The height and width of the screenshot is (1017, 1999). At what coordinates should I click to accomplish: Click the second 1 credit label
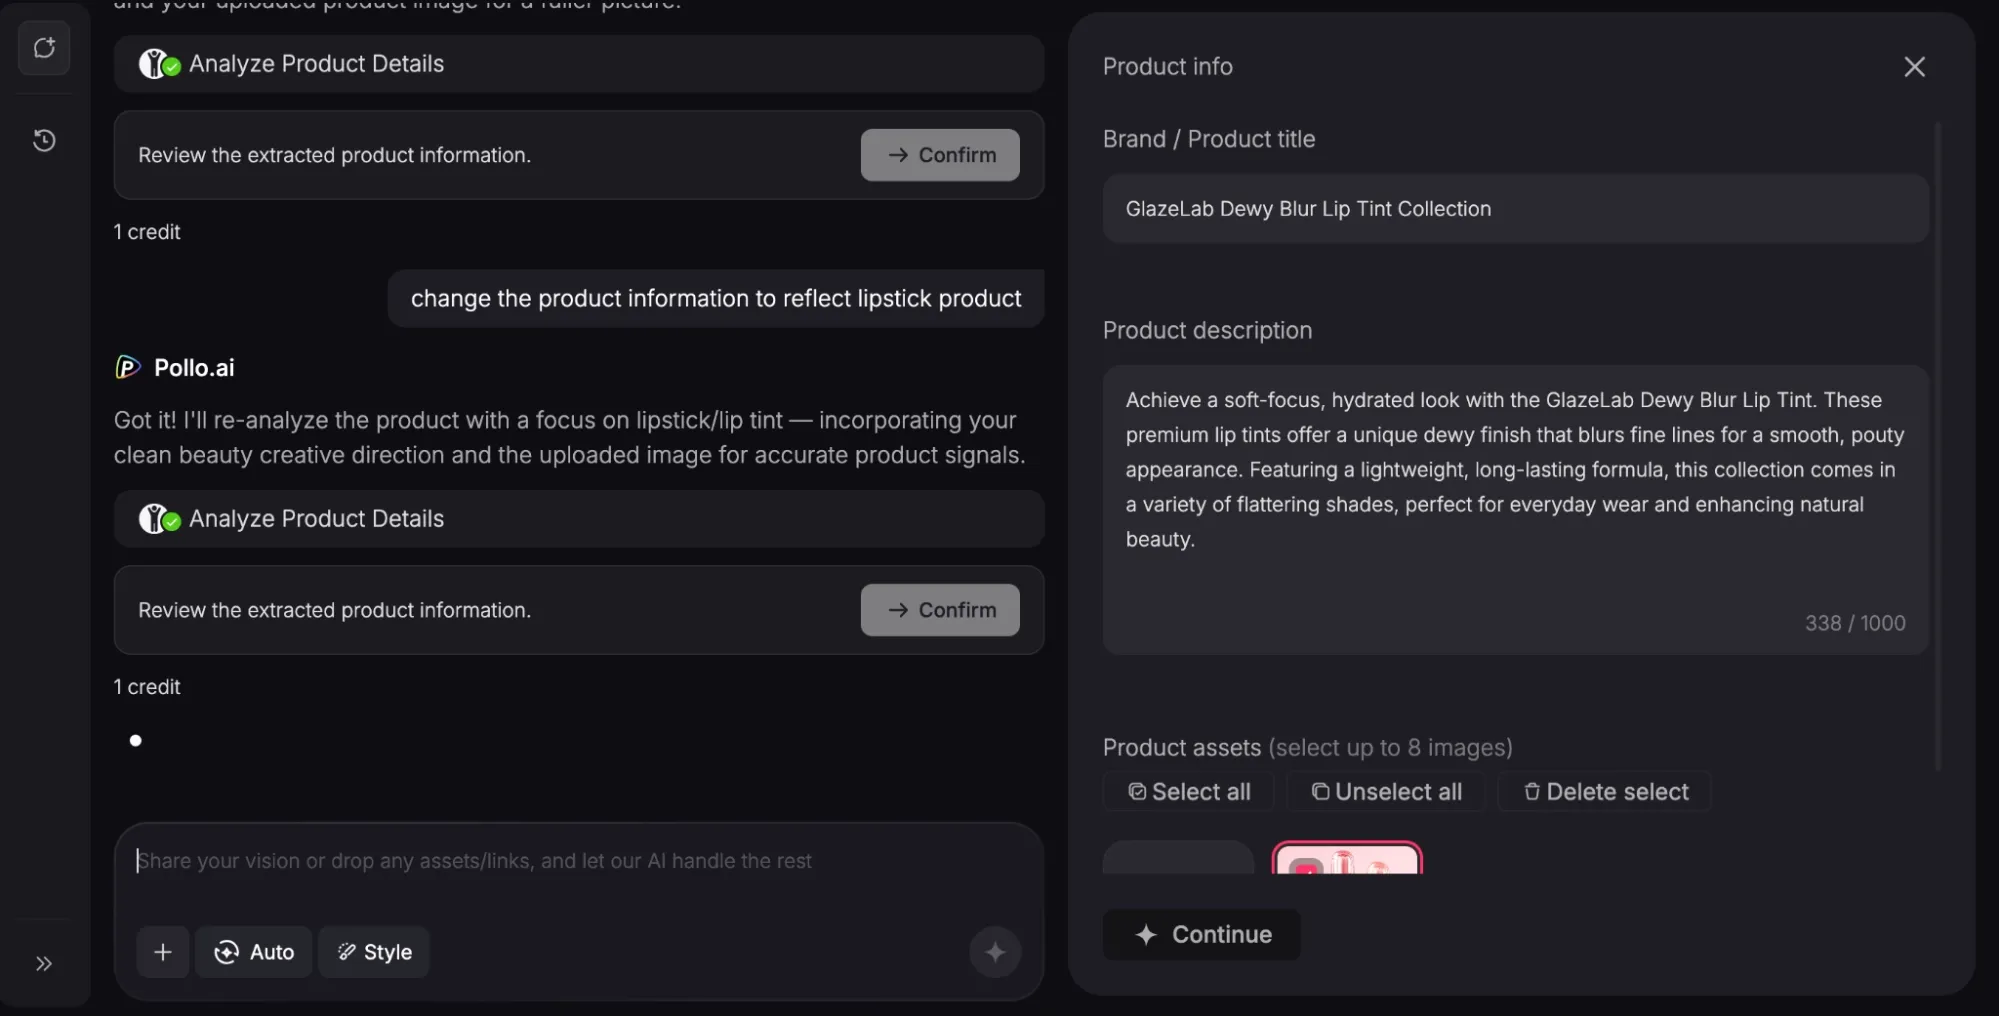147,687
